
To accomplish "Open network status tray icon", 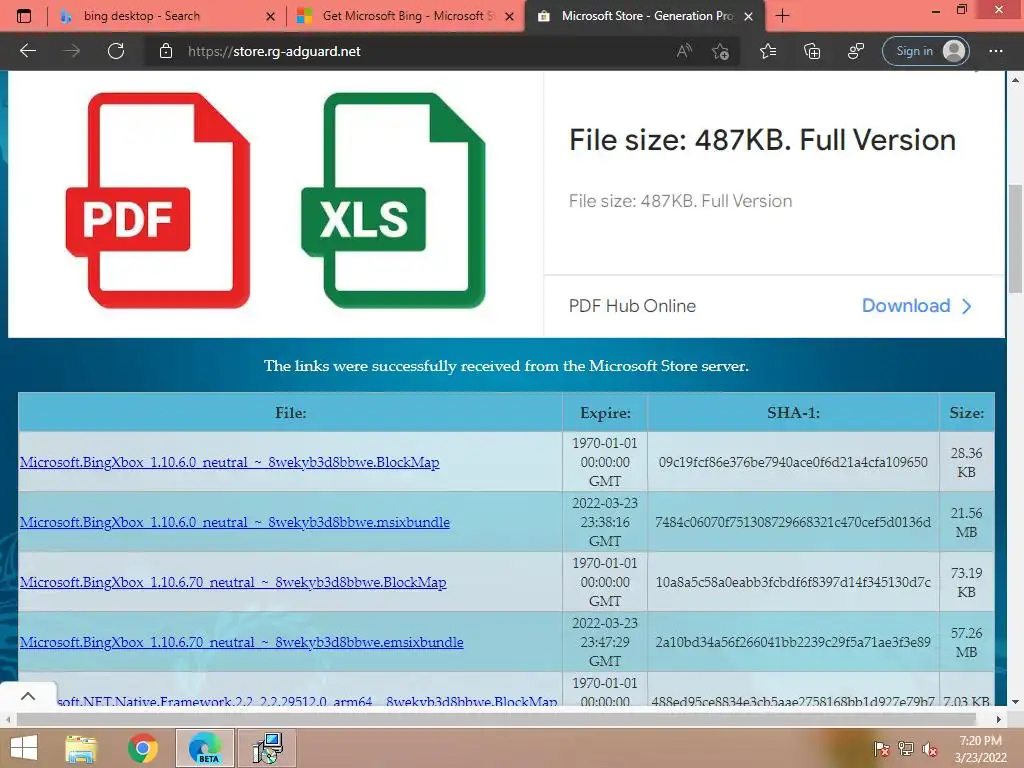I will click(x=906, y=749).
